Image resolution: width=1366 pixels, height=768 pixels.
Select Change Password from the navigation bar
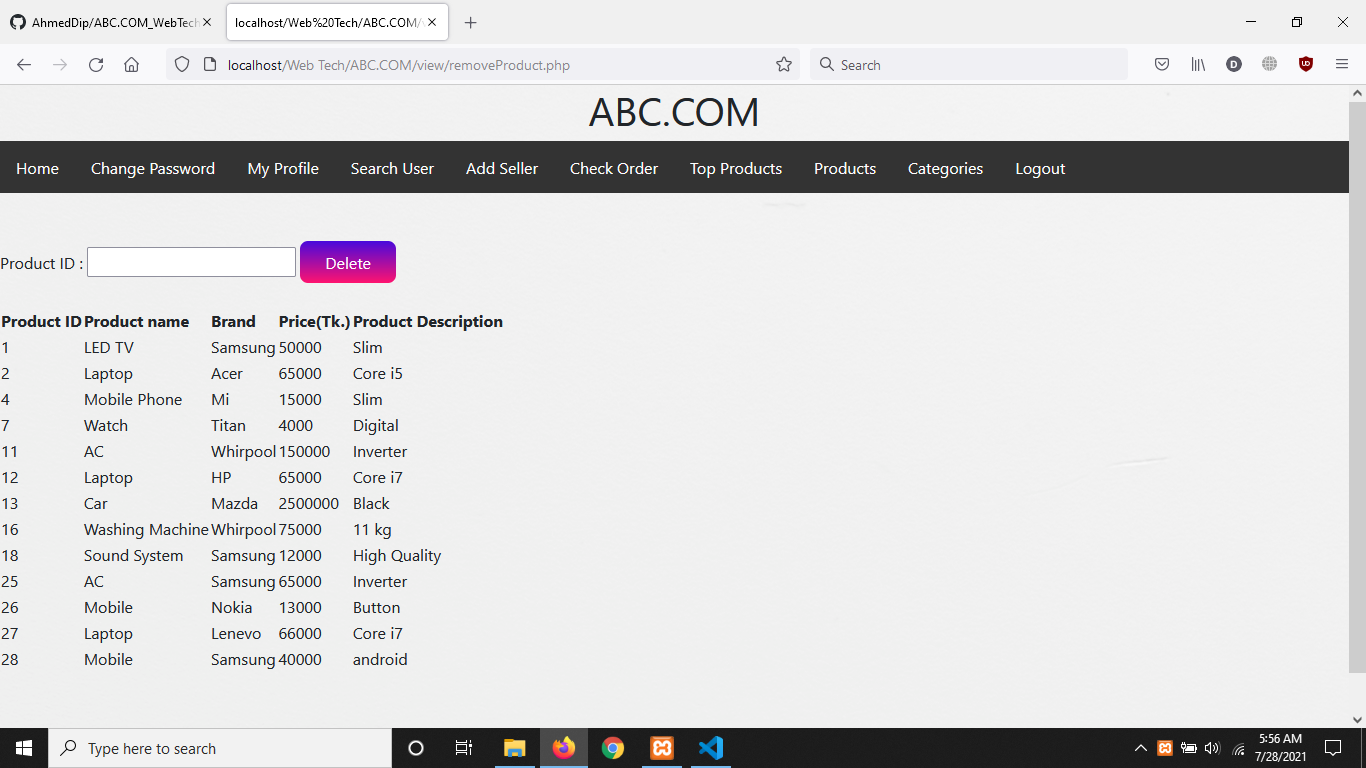coord(152,168)
